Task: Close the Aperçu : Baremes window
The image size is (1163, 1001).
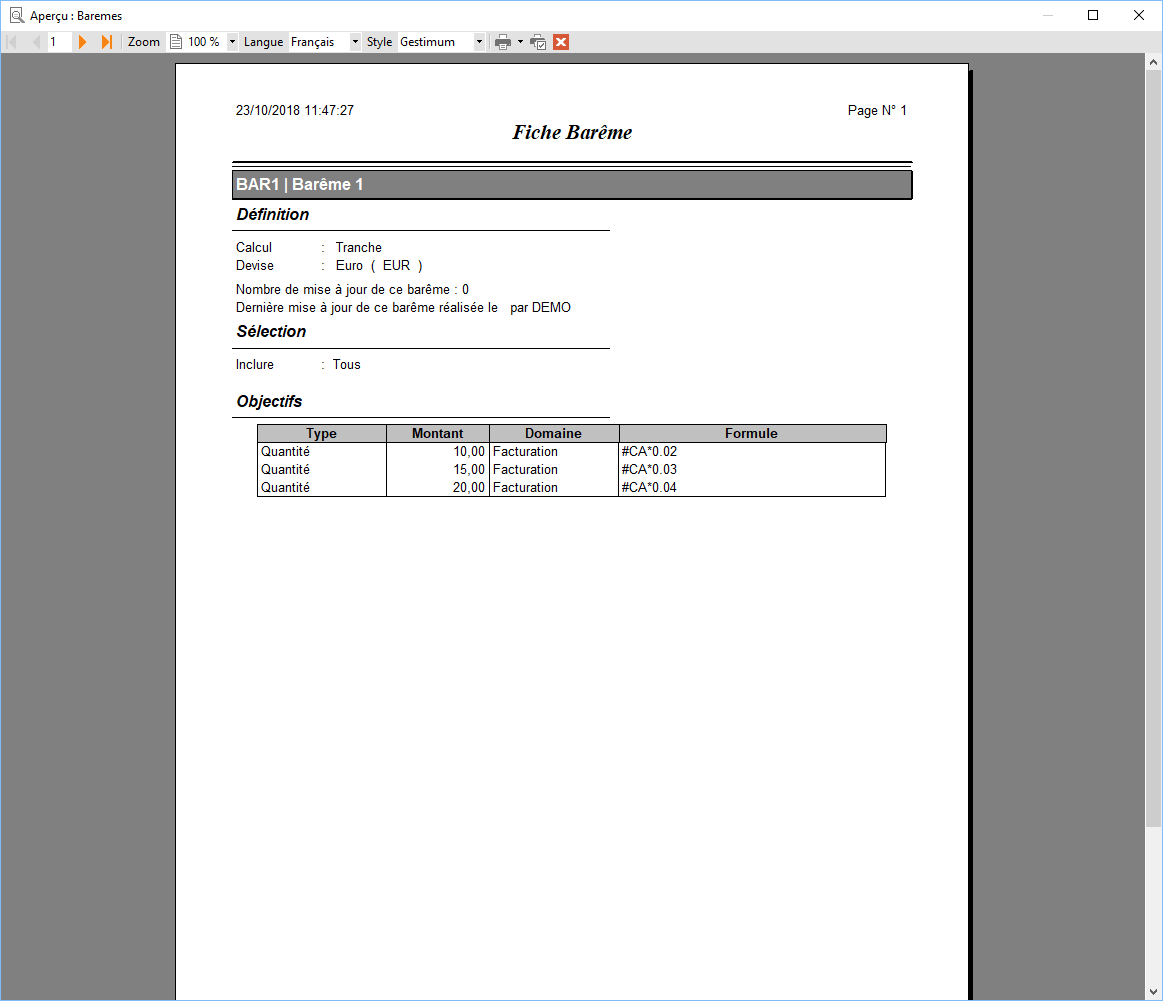Action: (x=1139, y=15)
